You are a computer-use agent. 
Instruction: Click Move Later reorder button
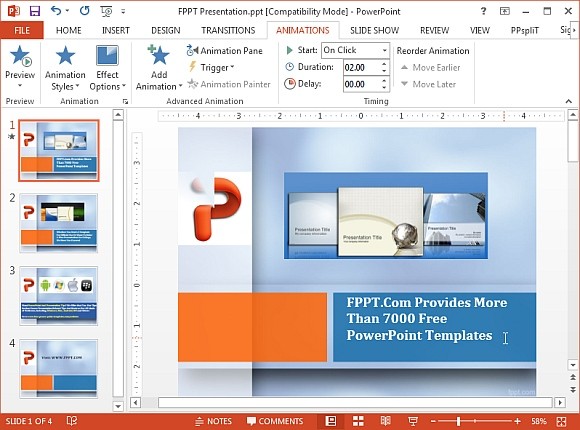(428, 84)
